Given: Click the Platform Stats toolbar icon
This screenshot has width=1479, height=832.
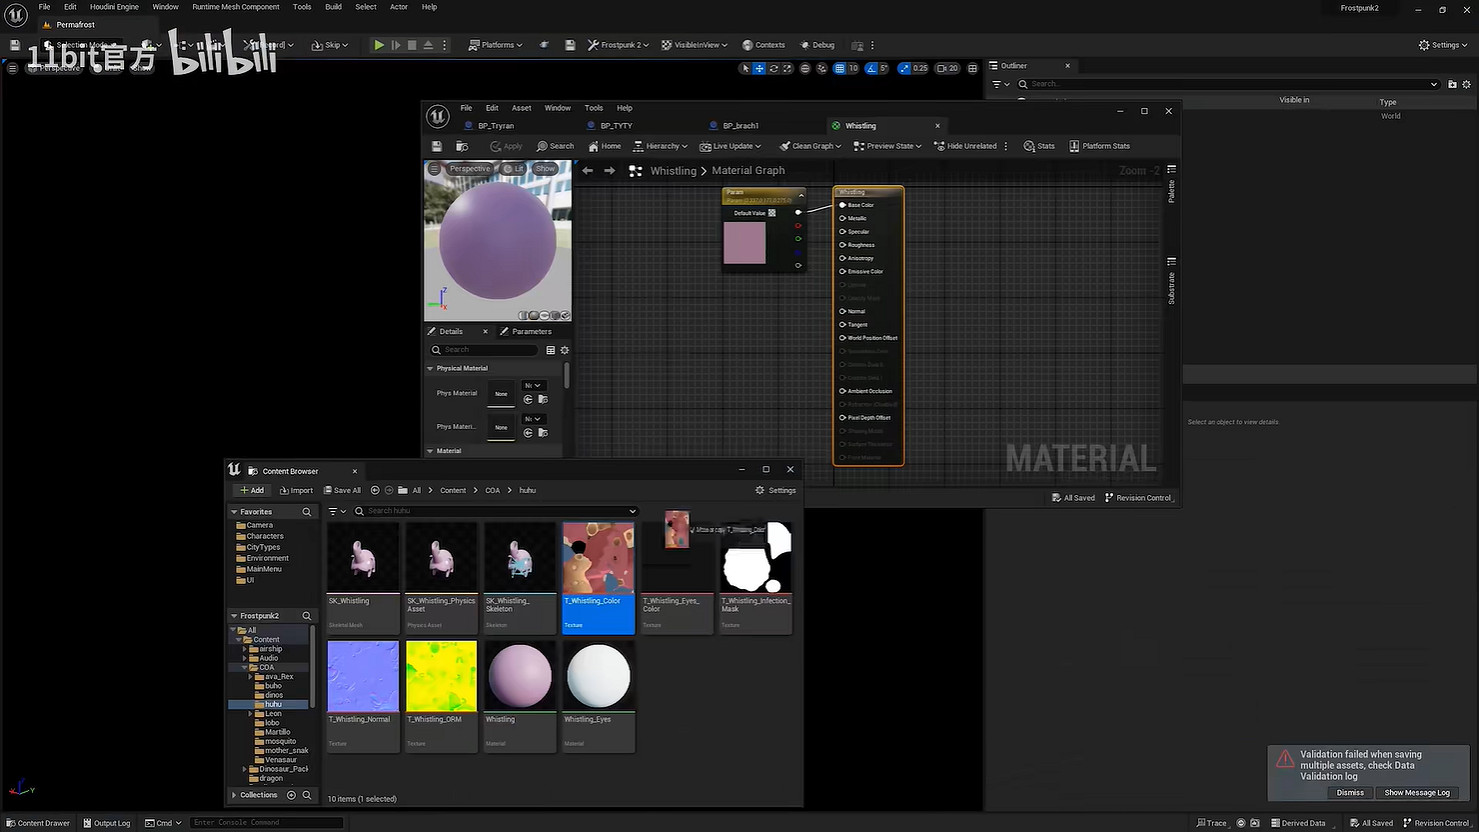Looking at the screenshot, I should [1099, 146].
